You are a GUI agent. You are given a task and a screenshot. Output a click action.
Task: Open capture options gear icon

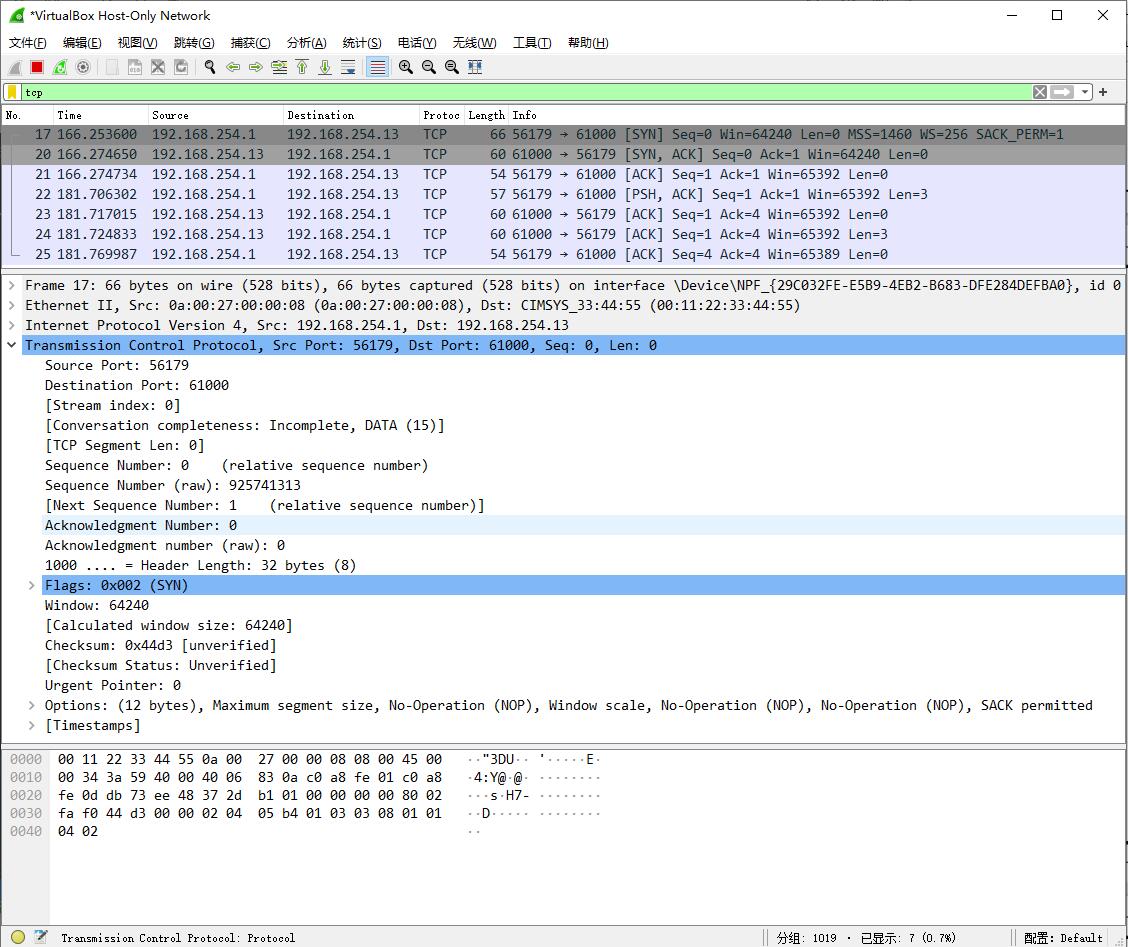coord(83,68)
